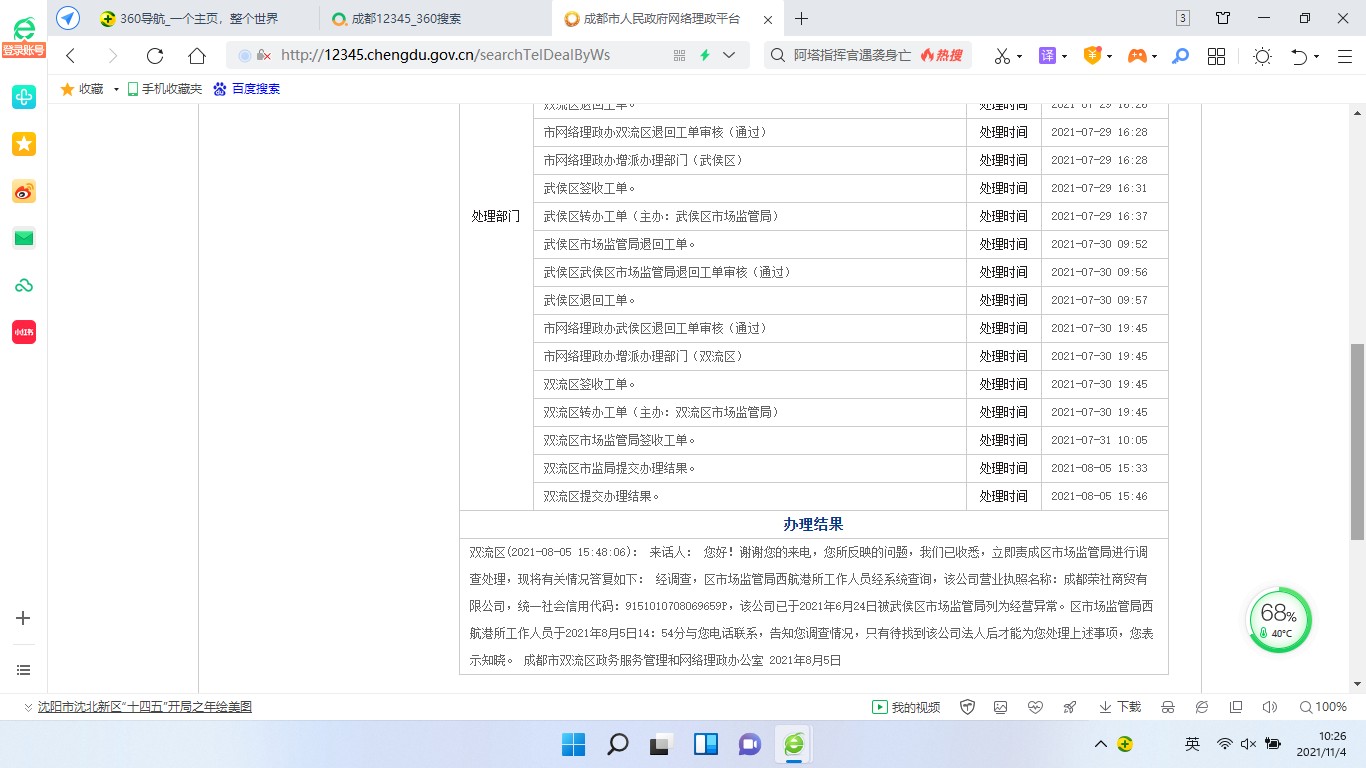Go to browser home page
The width and height of the screenshot is (1366, 768).
tap(197, 56)
